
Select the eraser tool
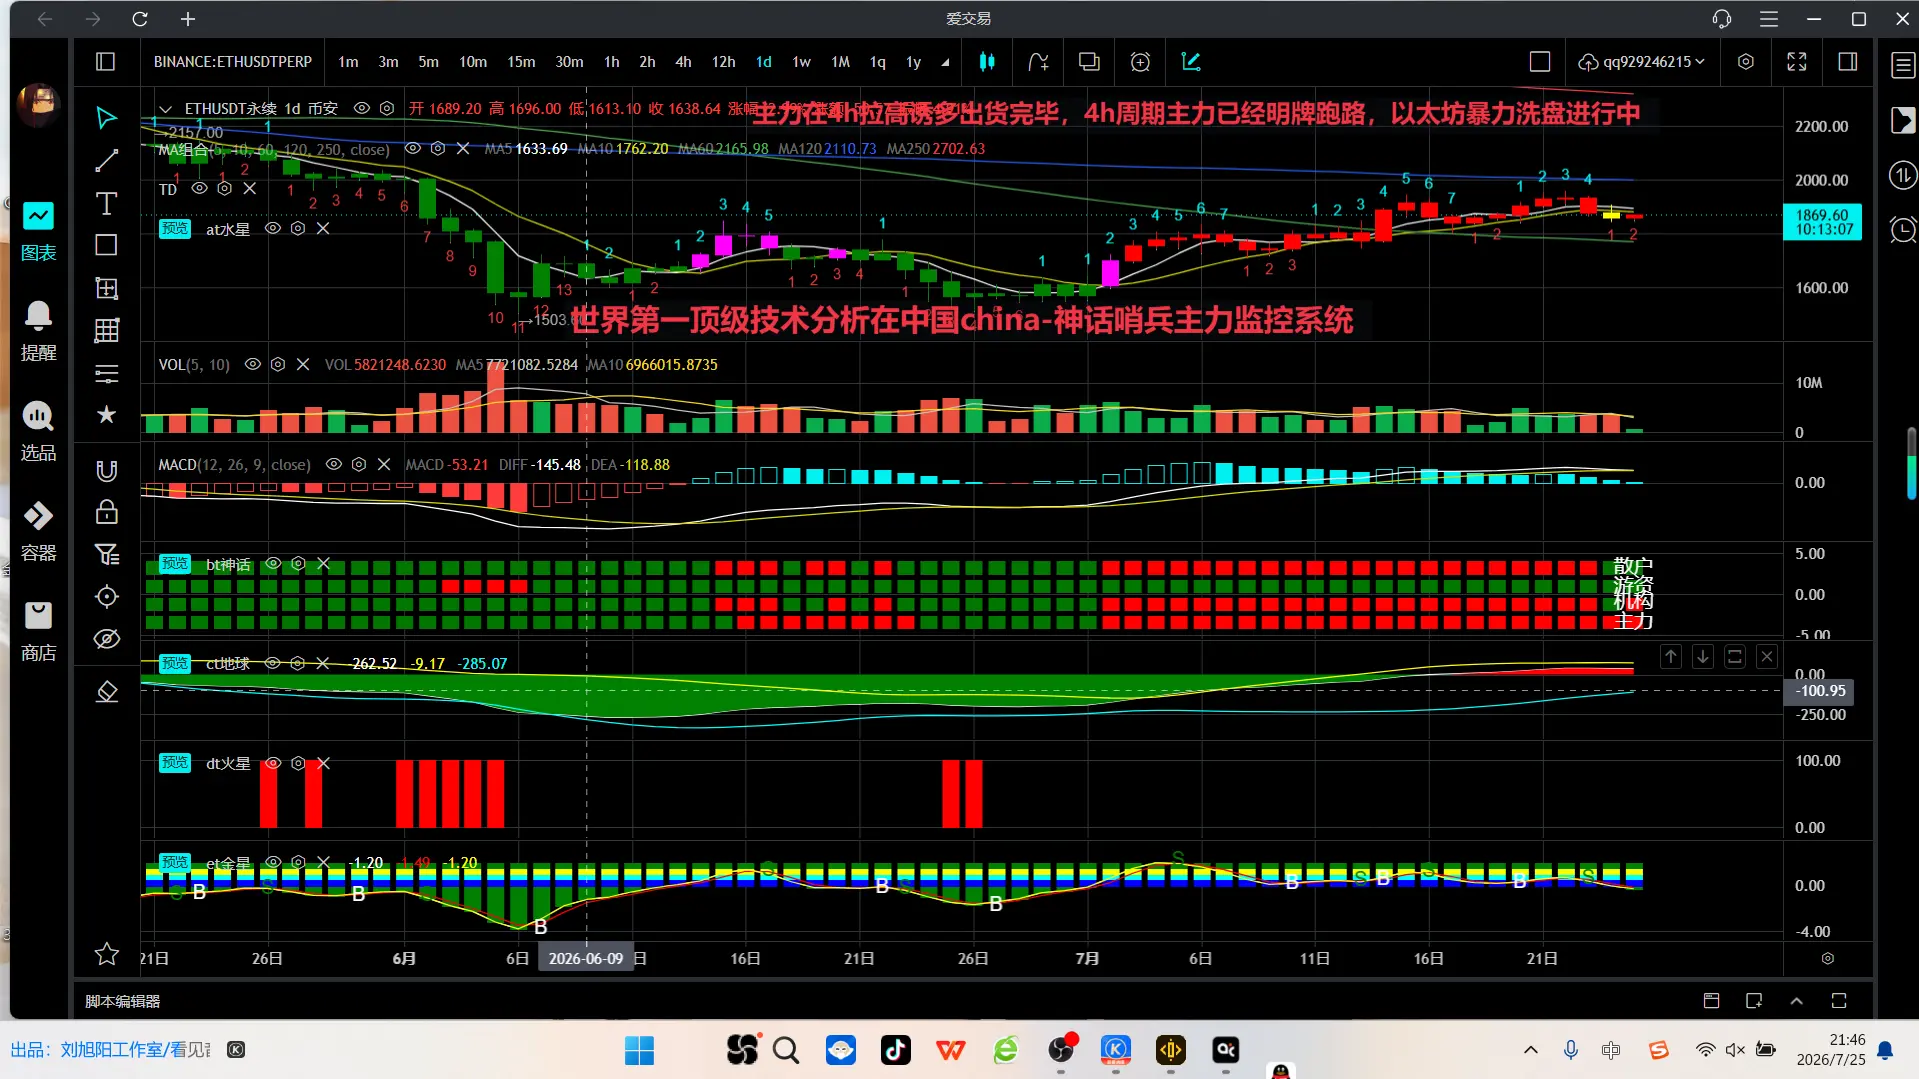coord(106,692)
